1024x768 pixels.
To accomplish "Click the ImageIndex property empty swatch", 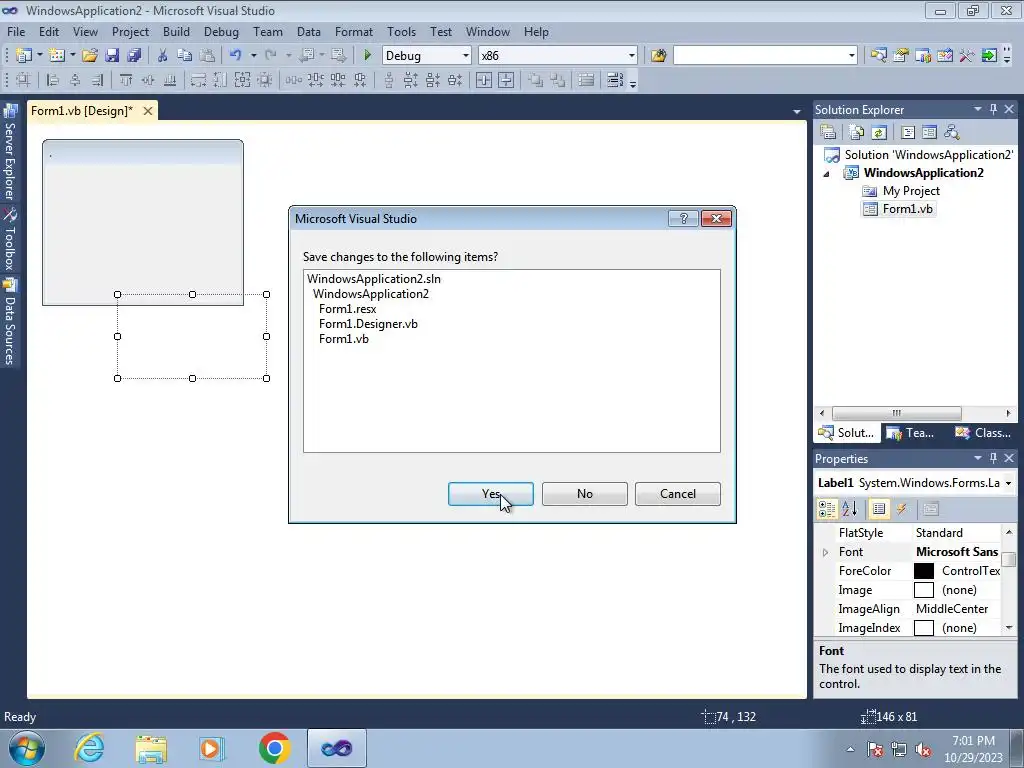I will tap(923, 628).
